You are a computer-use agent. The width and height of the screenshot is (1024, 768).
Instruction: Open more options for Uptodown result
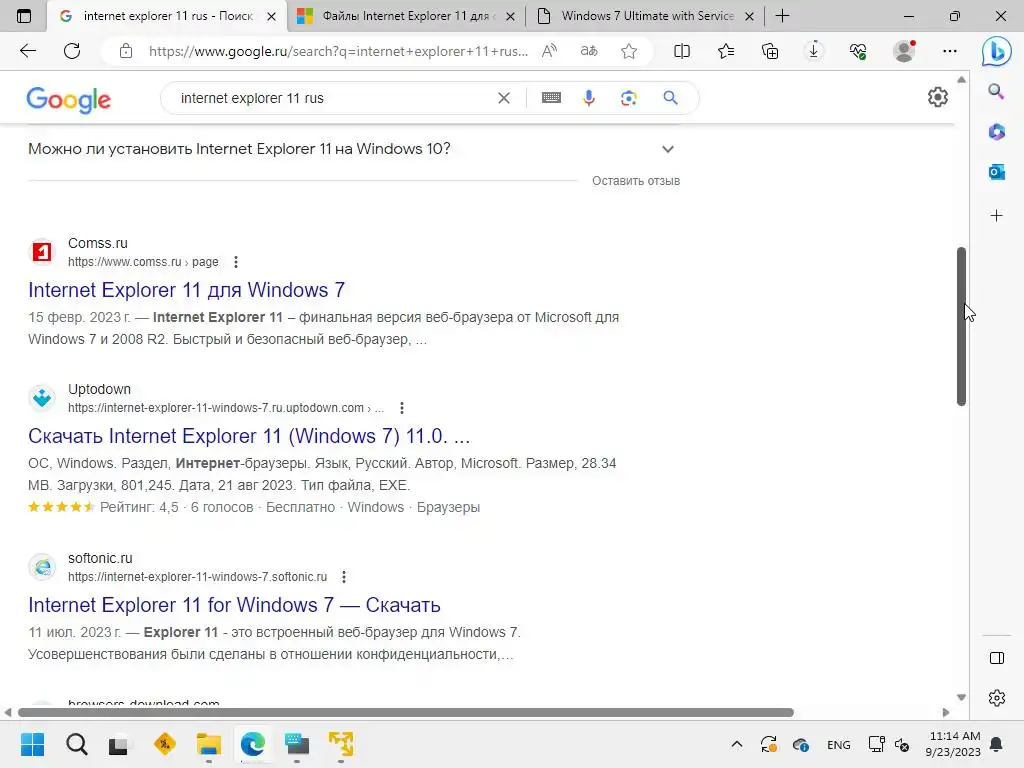click(402, 408)
